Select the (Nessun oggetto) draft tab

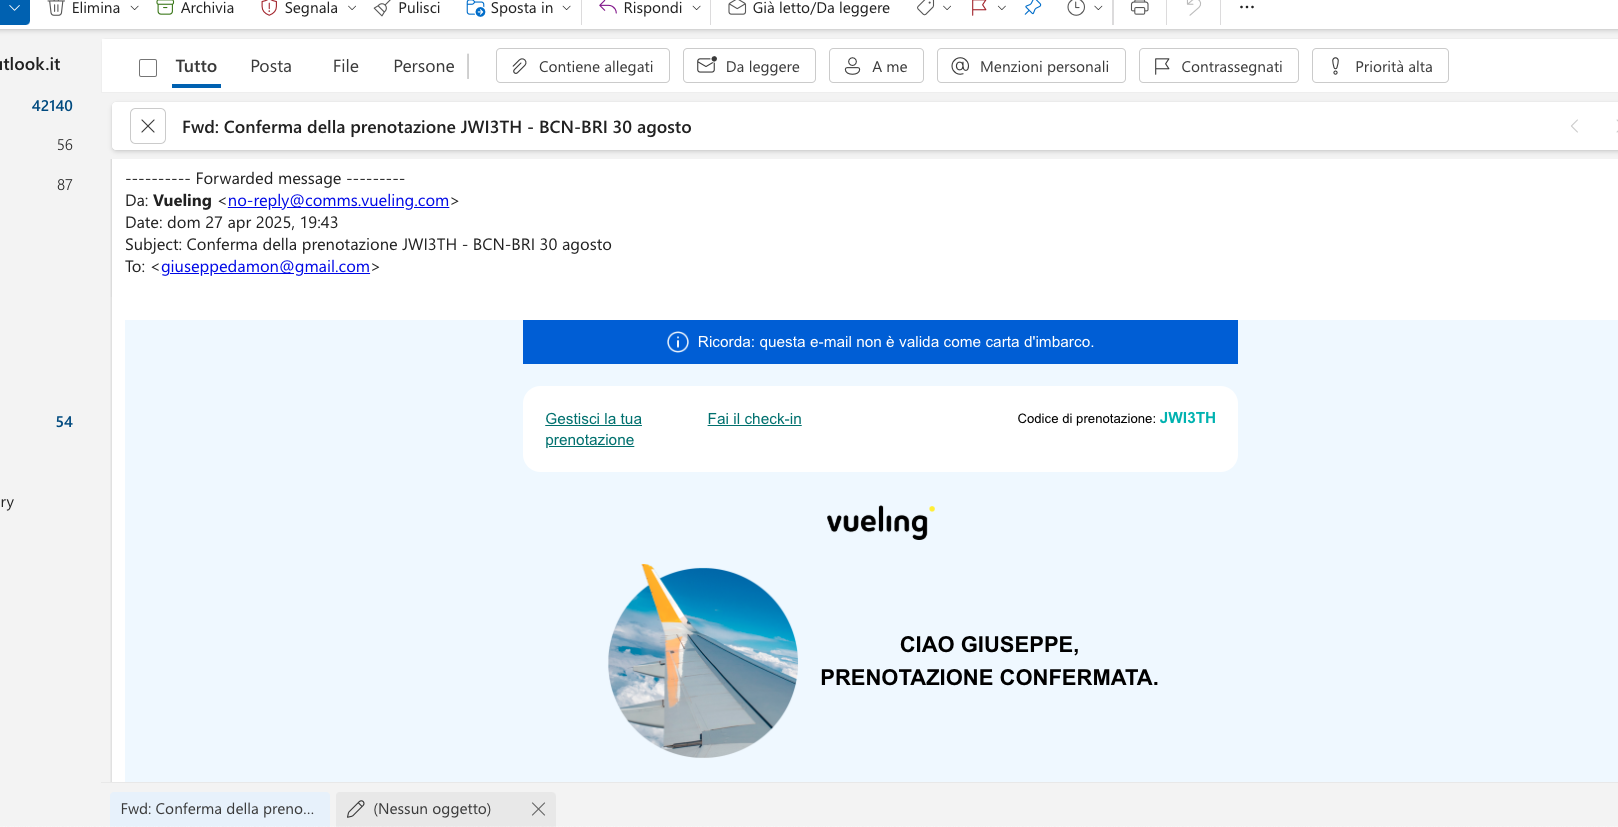431,809
